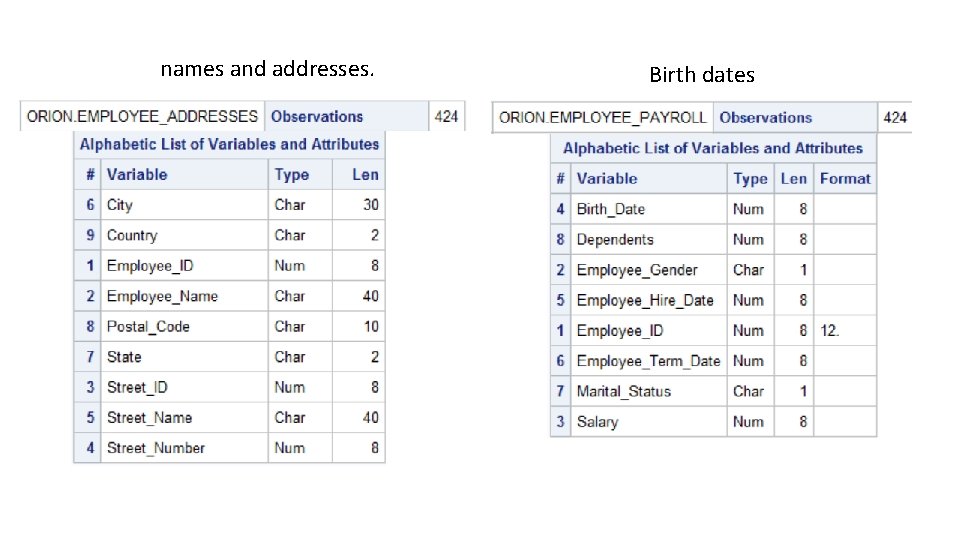Select the Marital_Status variable
Image resolution: width=960 pixels, height=540 pixels.
coord(624,391)
